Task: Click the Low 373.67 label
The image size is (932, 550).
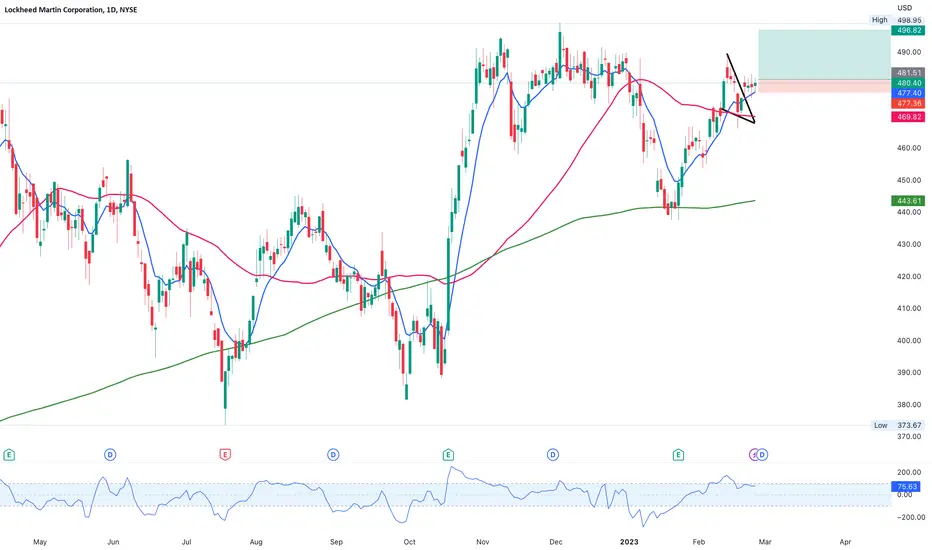Action: (x=898, y=425)
